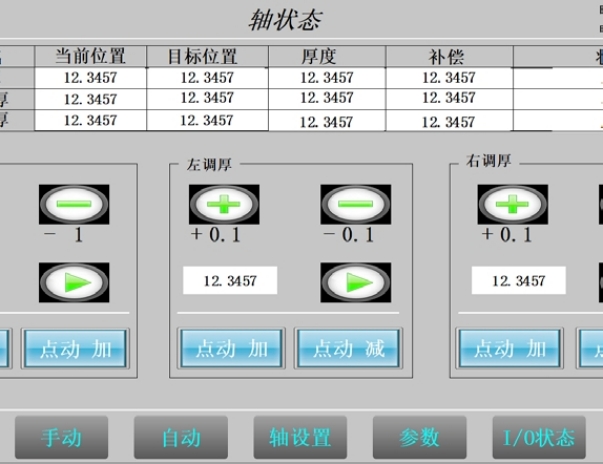
Task: Click 点动 加 button in 右调厚 panel
Action: [509, 349]
